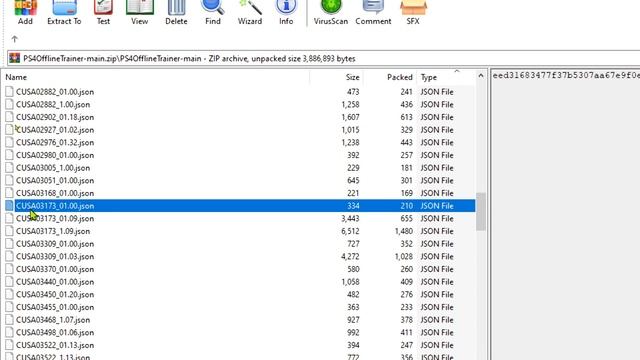Click size value 3,443
The image size is (640, 360).
point(350,218)
